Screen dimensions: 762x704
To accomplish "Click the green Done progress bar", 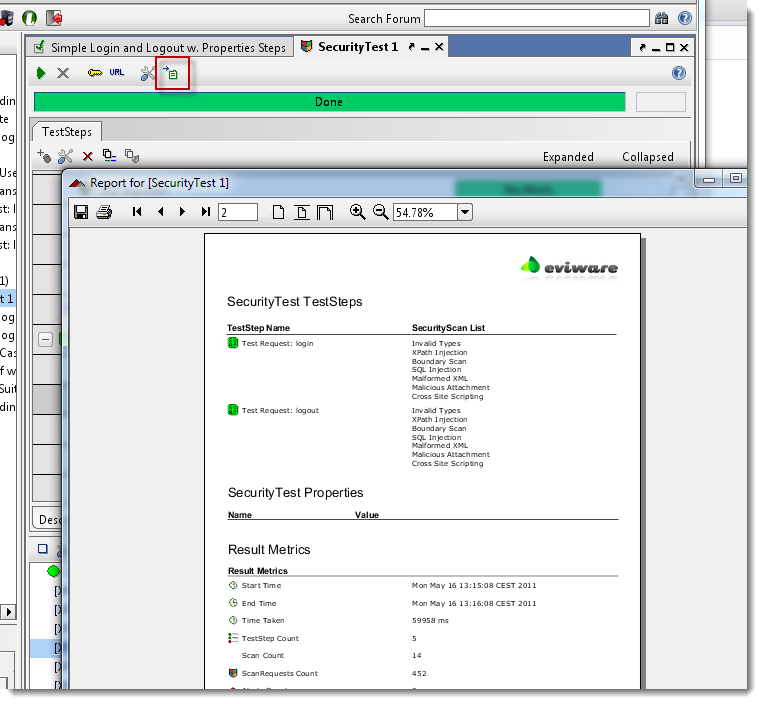I will pos(329,102).
